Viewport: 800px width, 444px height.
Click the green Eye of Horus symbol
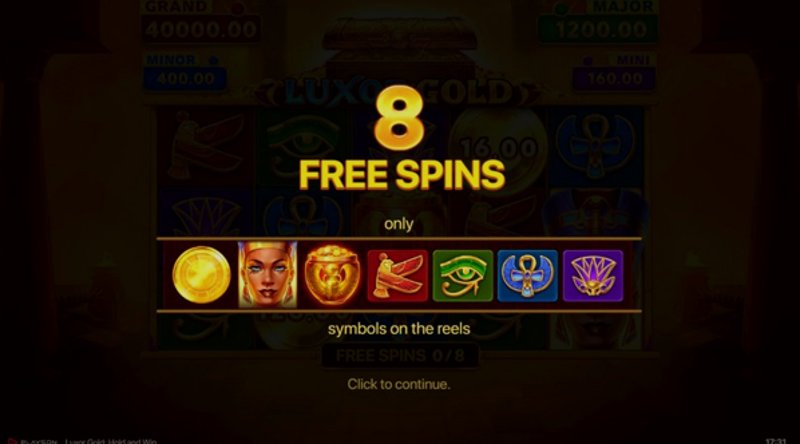[463, 276]
